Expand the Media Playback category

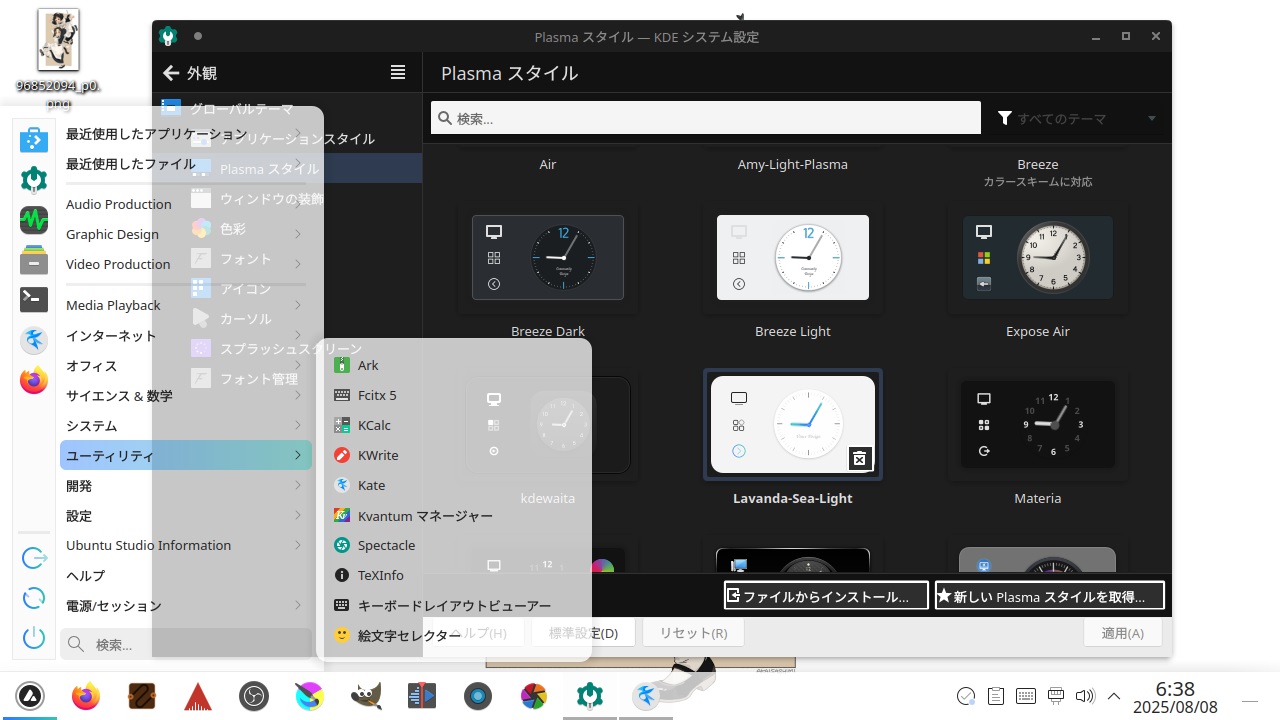(x=186, y=305)
